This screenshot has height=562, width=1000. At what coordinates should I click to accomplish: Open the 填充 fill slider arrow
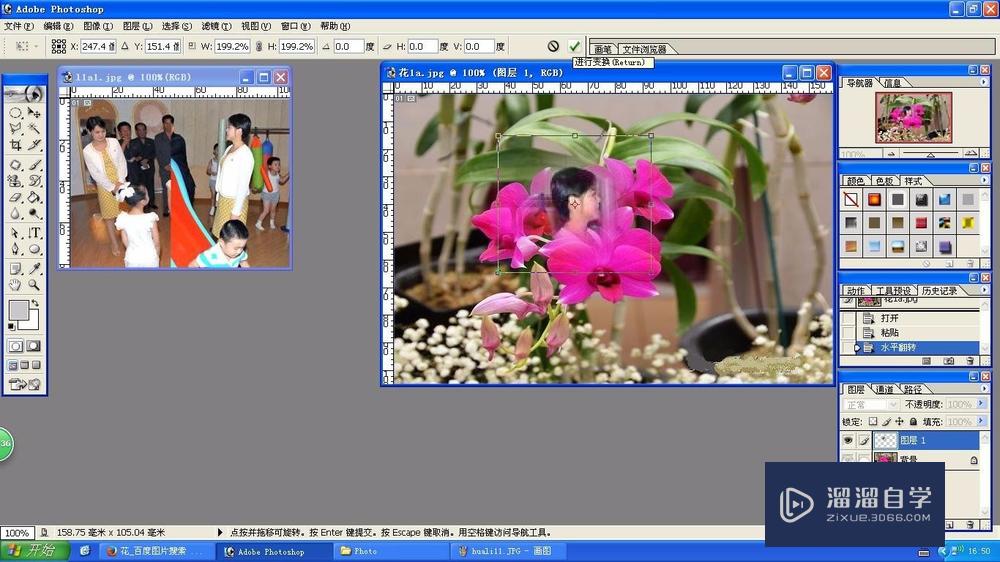982,421
